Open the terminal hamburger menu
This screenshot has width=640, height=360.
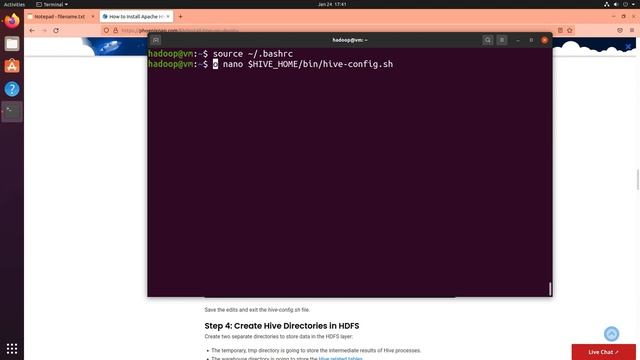pyautogui.click(x=502, y=40)
